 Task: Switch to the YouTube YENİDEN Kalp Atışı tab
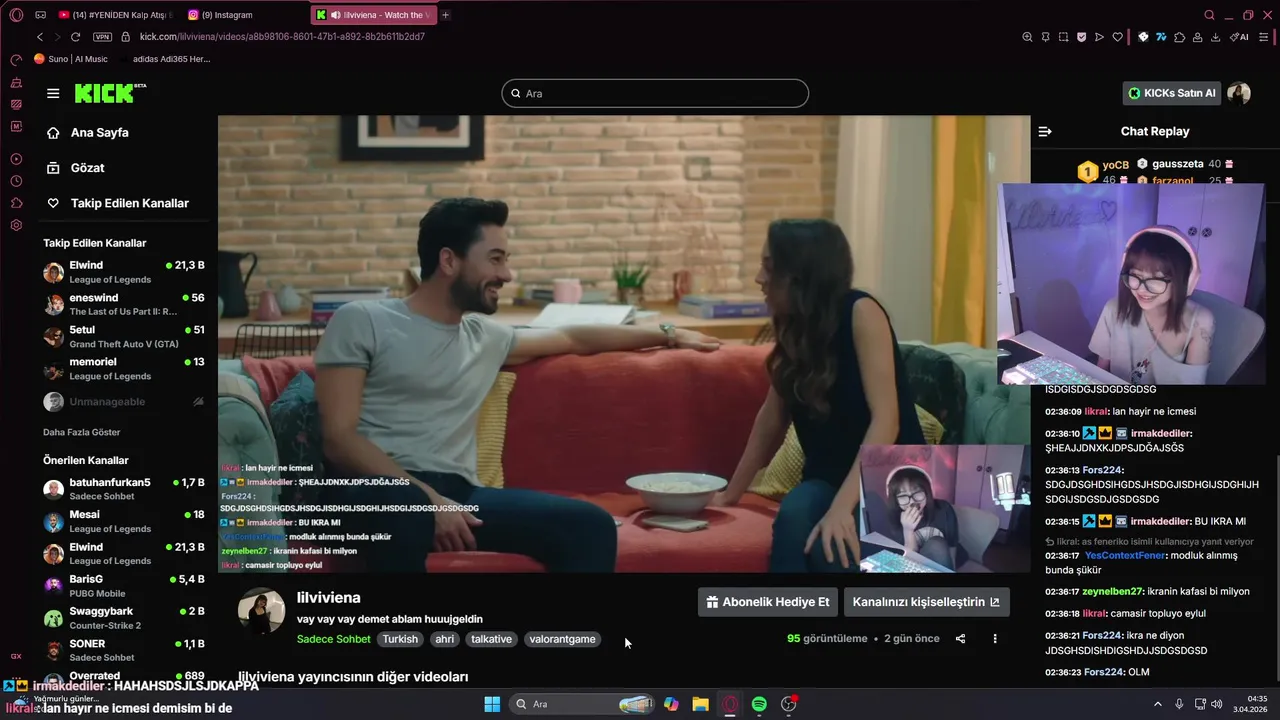tap(115, 15)
